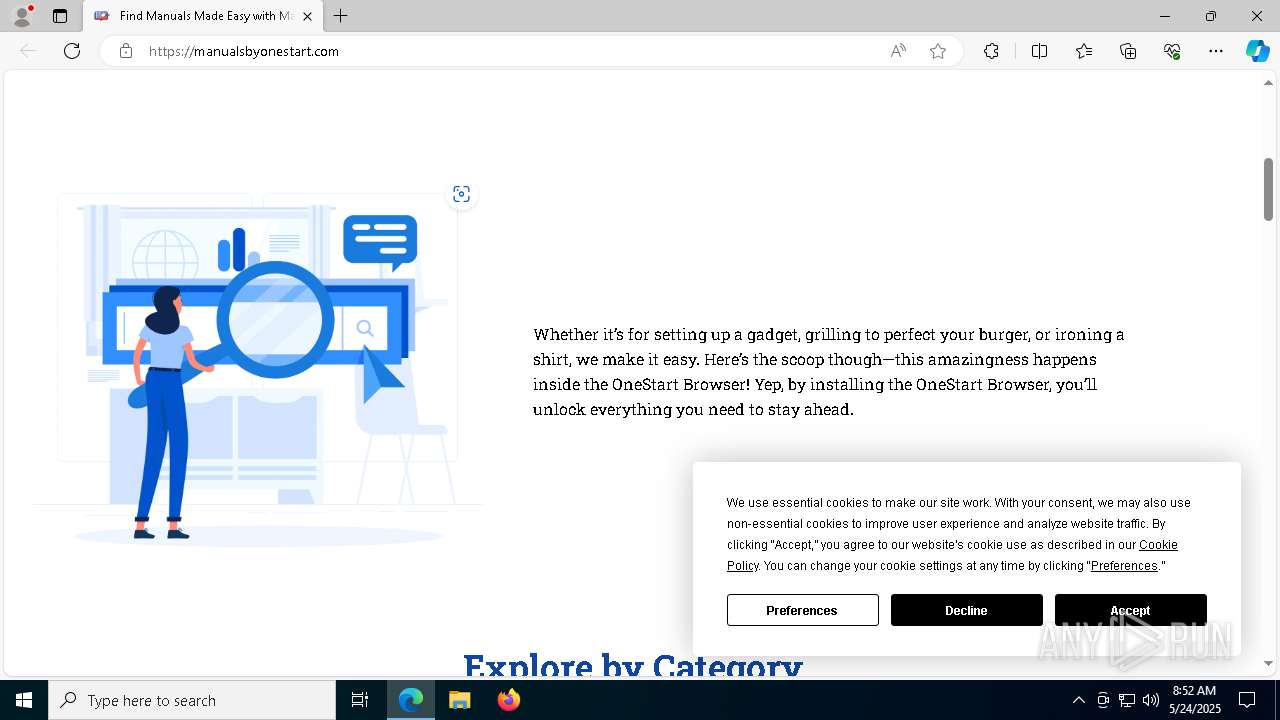Image resolution: width=1280 pixels, height=720 pixels.
Task: Toggle split screen view
Action: click(1039, 51)
